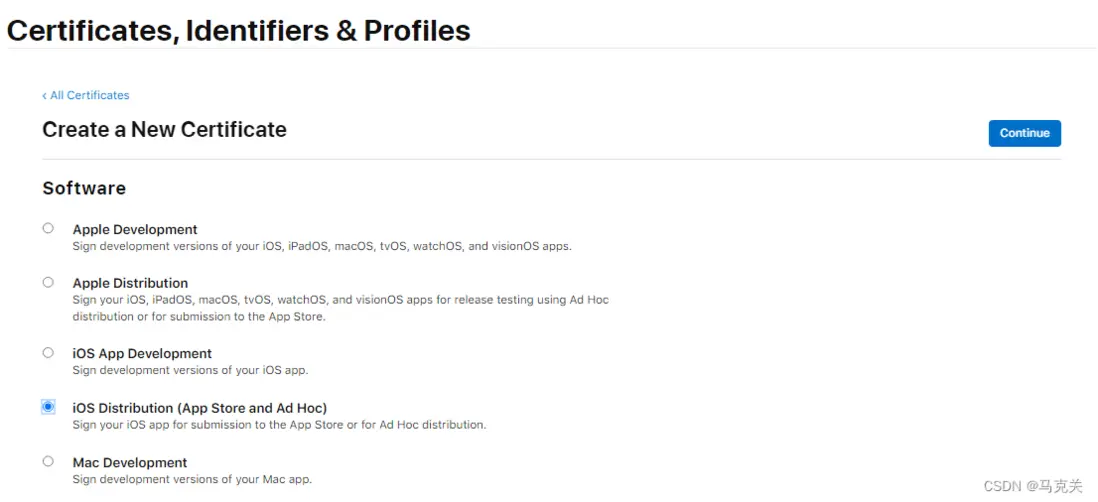The image size is (1098, 502).
Task: Click the selected iOS Distribution radio button
Action: click(x=48, y=406)
